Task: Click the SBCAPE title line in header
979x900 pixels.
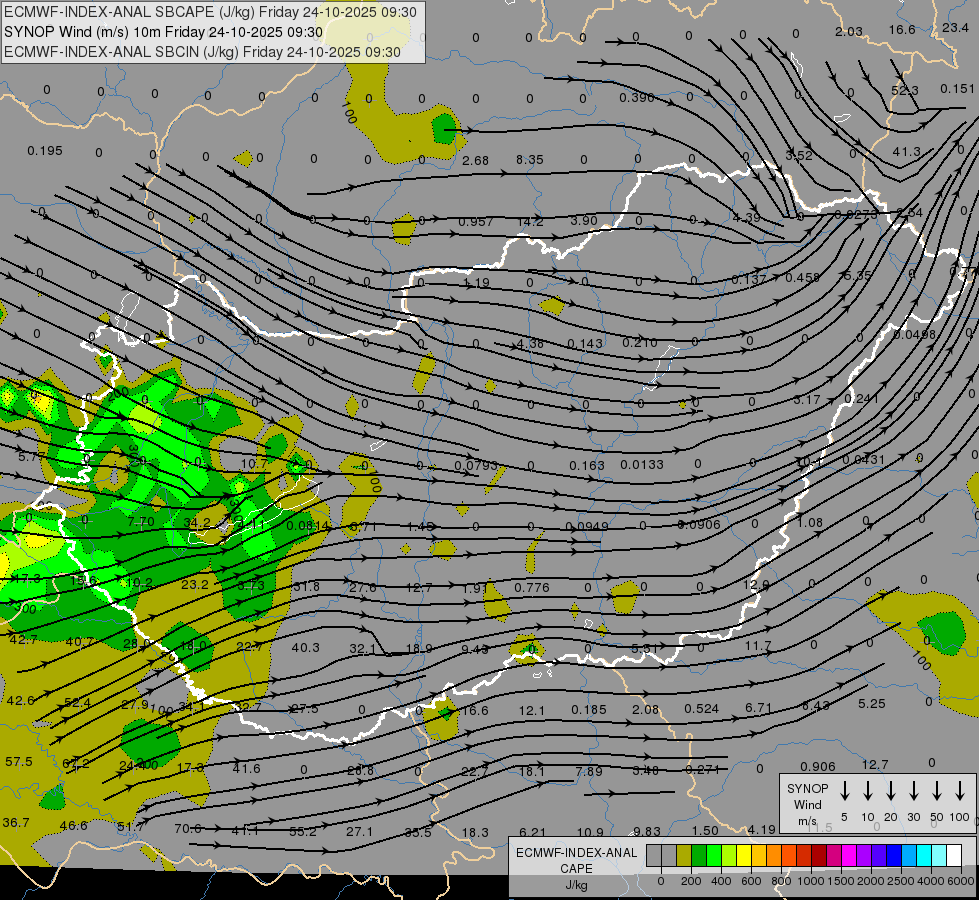Action: [210, 12]
